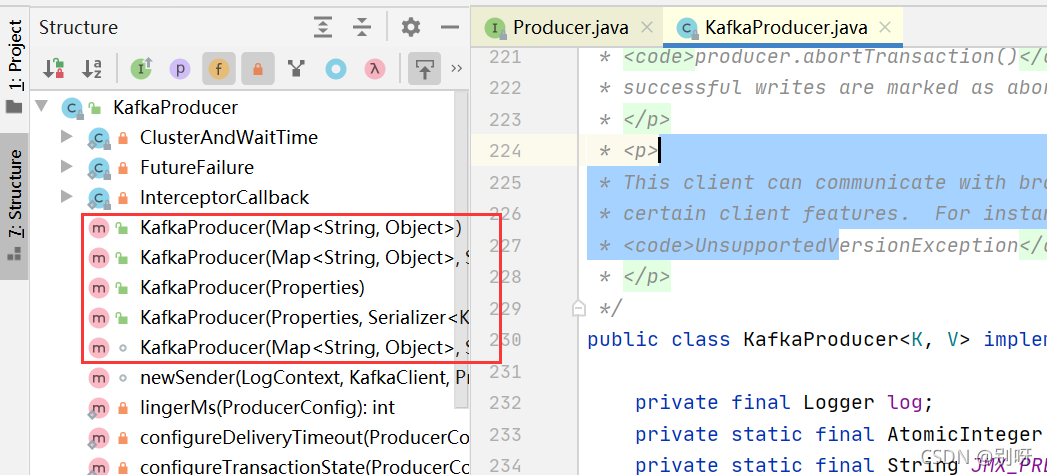This screenshot has width=1047, height=475.
Task: Toggle Show non-public members lock filter
Action: tap(257, 68)
